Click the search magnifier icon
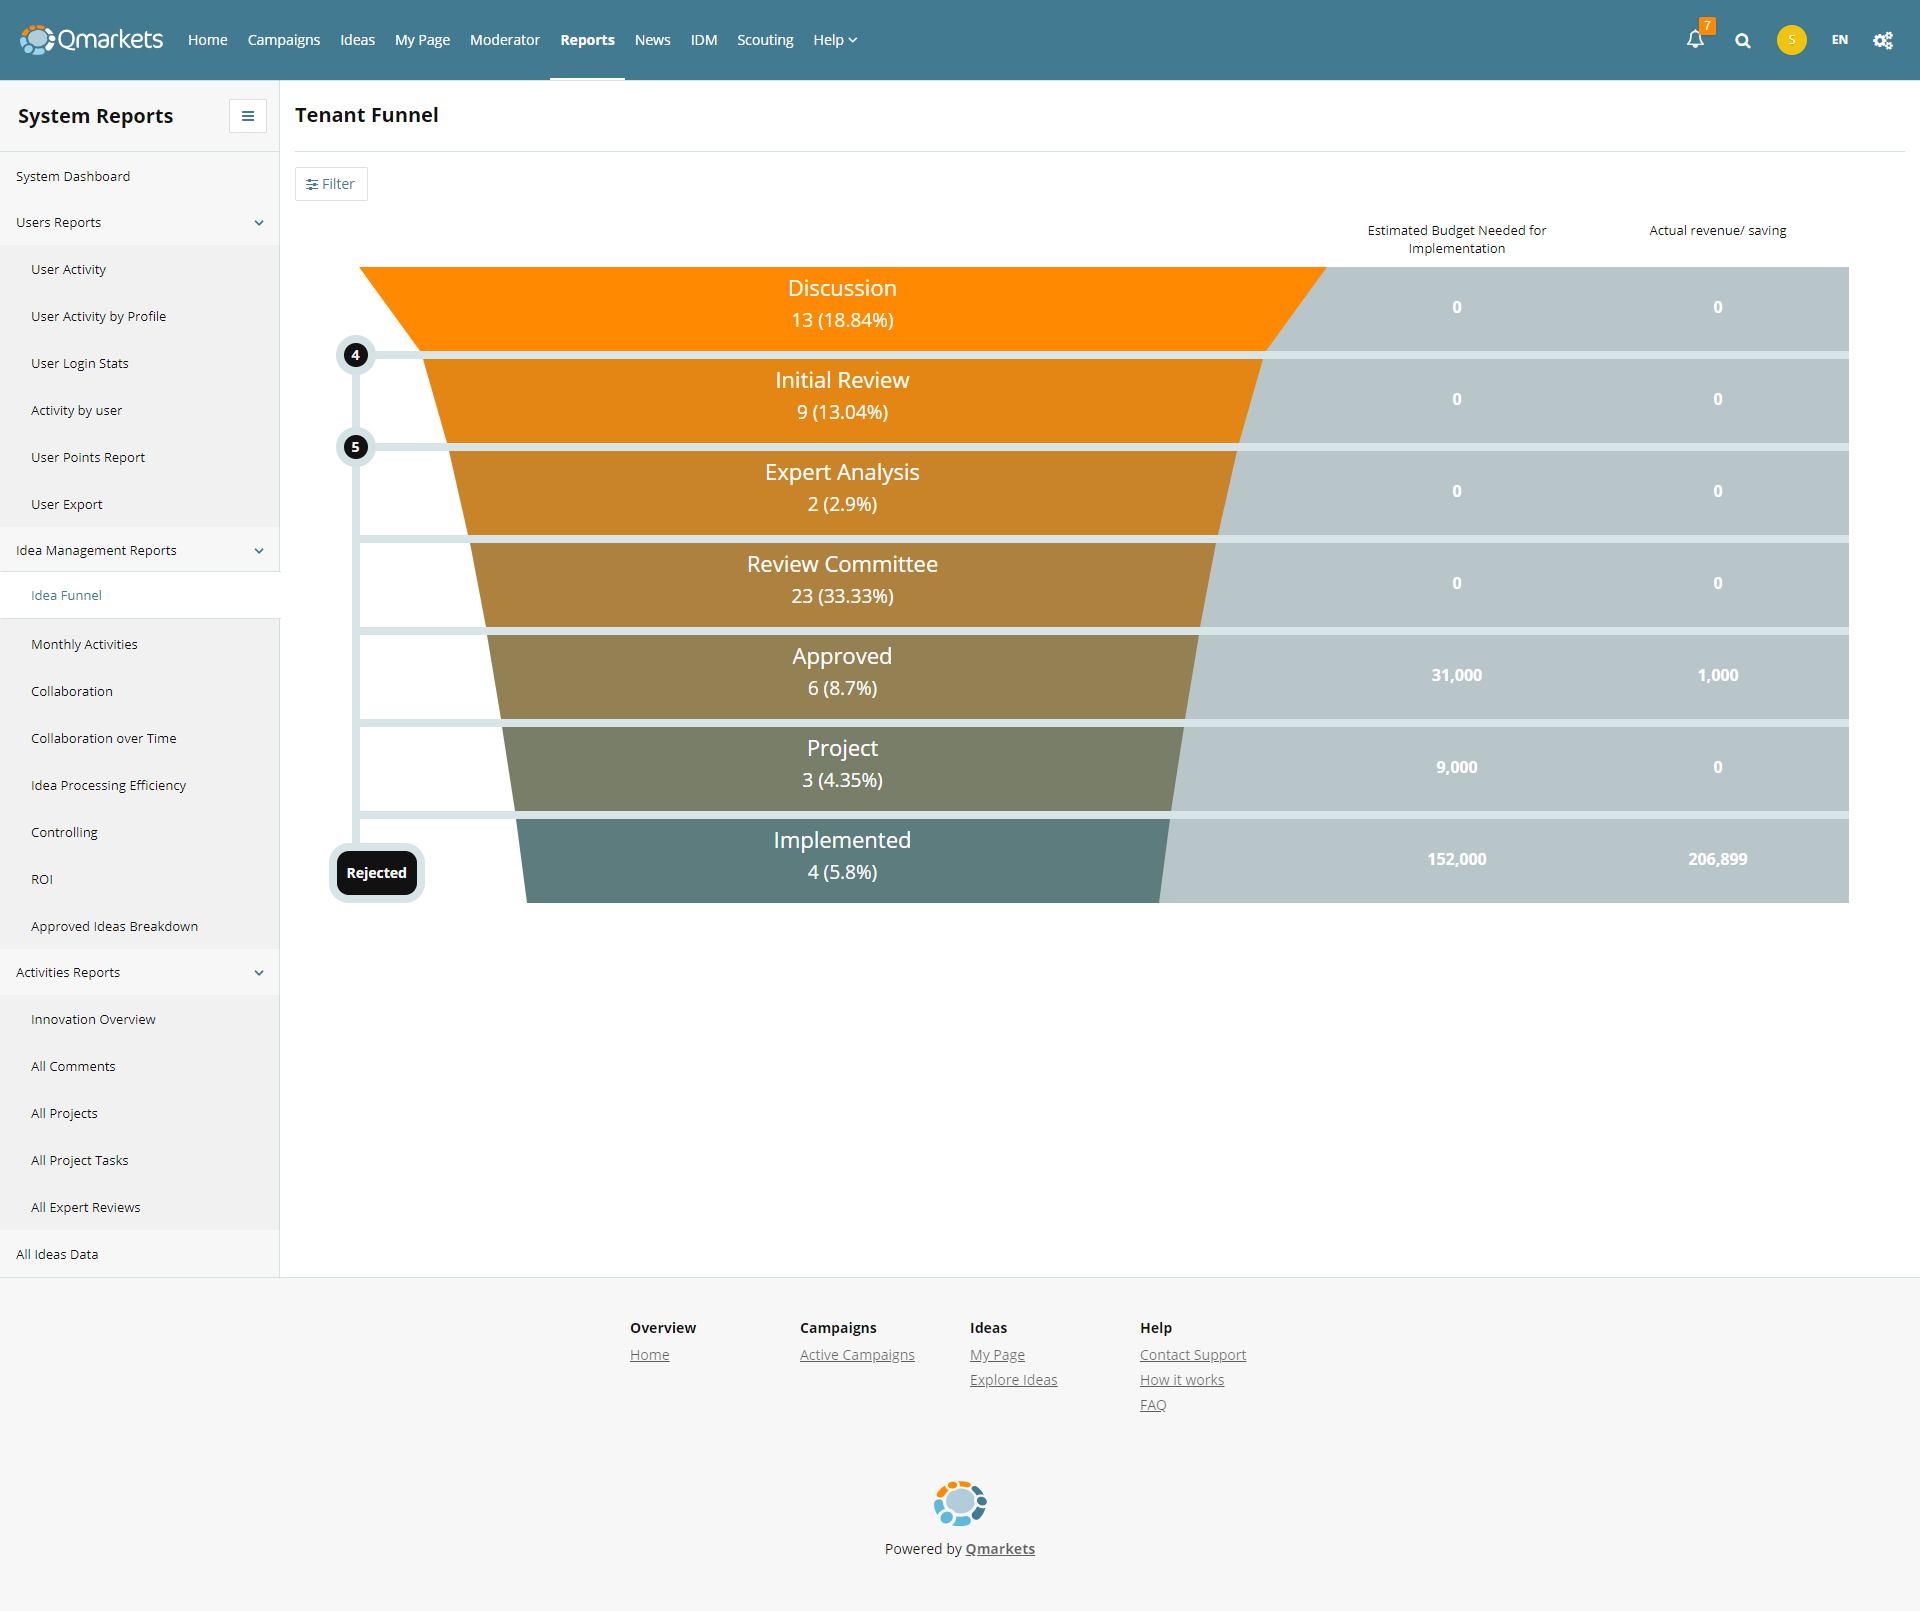Image resolution: width=1920 pixels, height=1611 pixels. point(1743,40)
